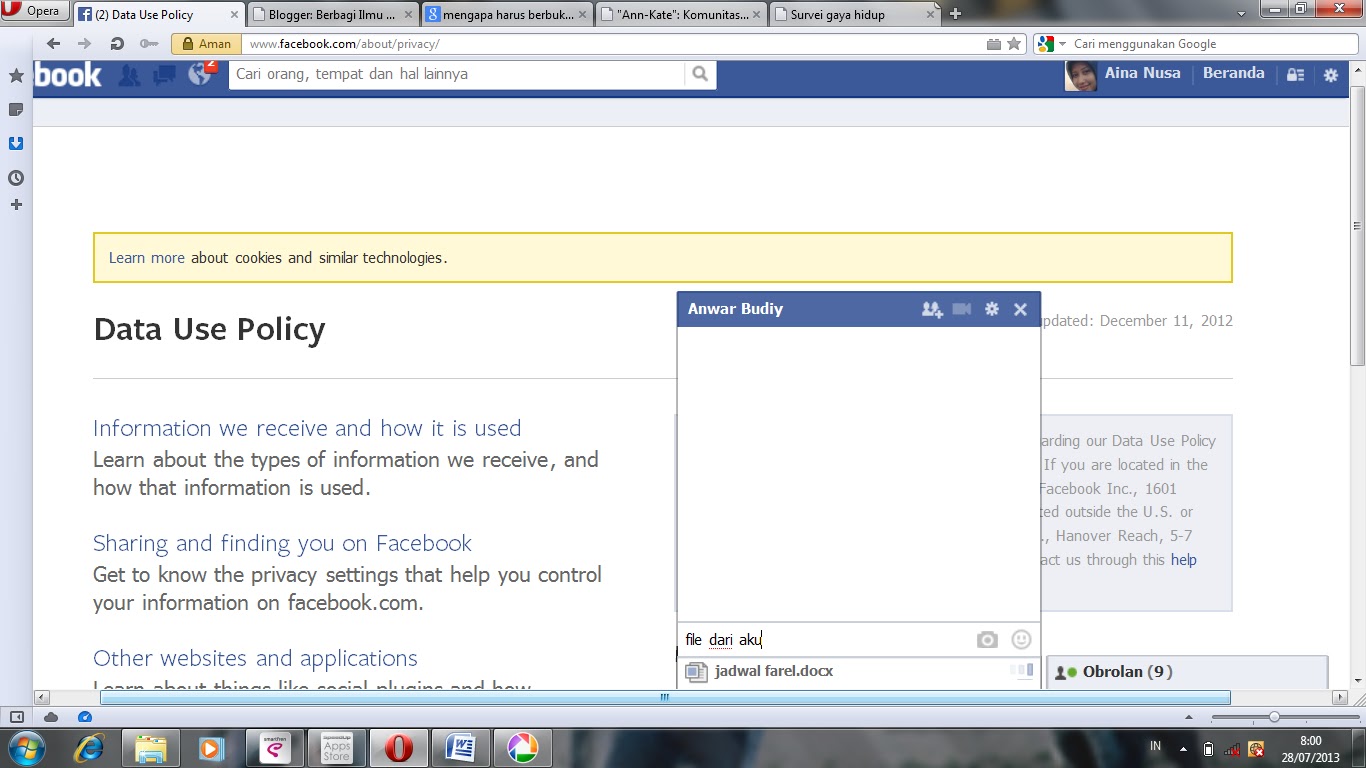Open the keyboard language selector showing IN
Screen dimensions: 1366x768
1154,745
